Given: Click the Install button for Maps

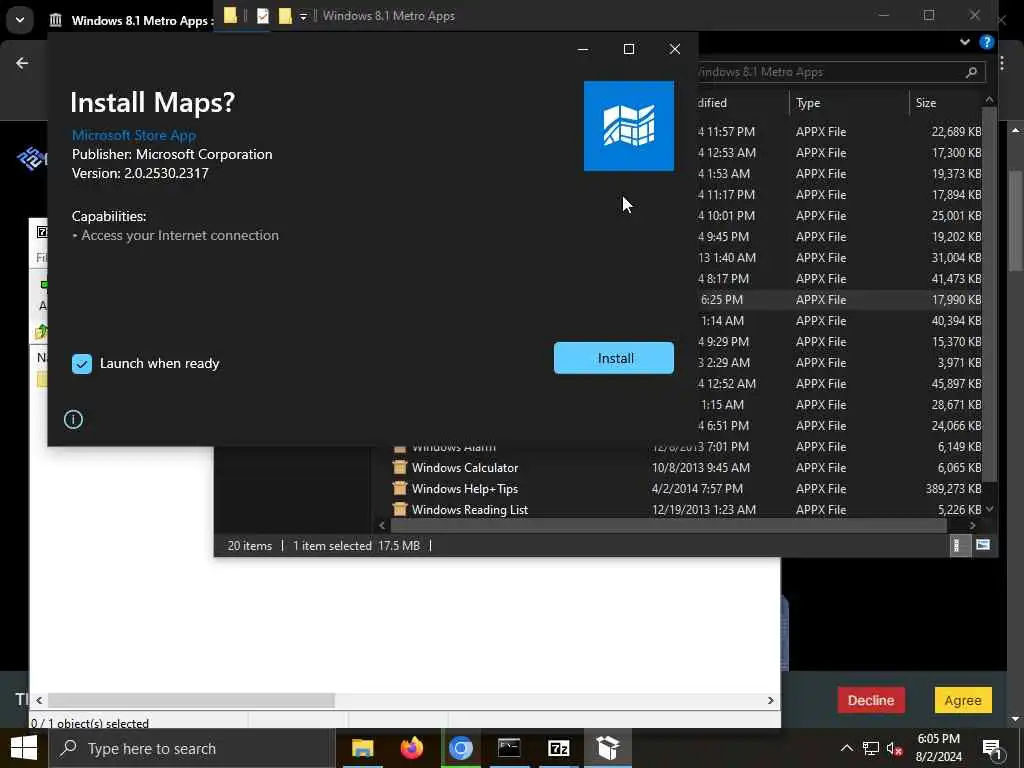Looking at the screenshot, I should coord(613,358).
